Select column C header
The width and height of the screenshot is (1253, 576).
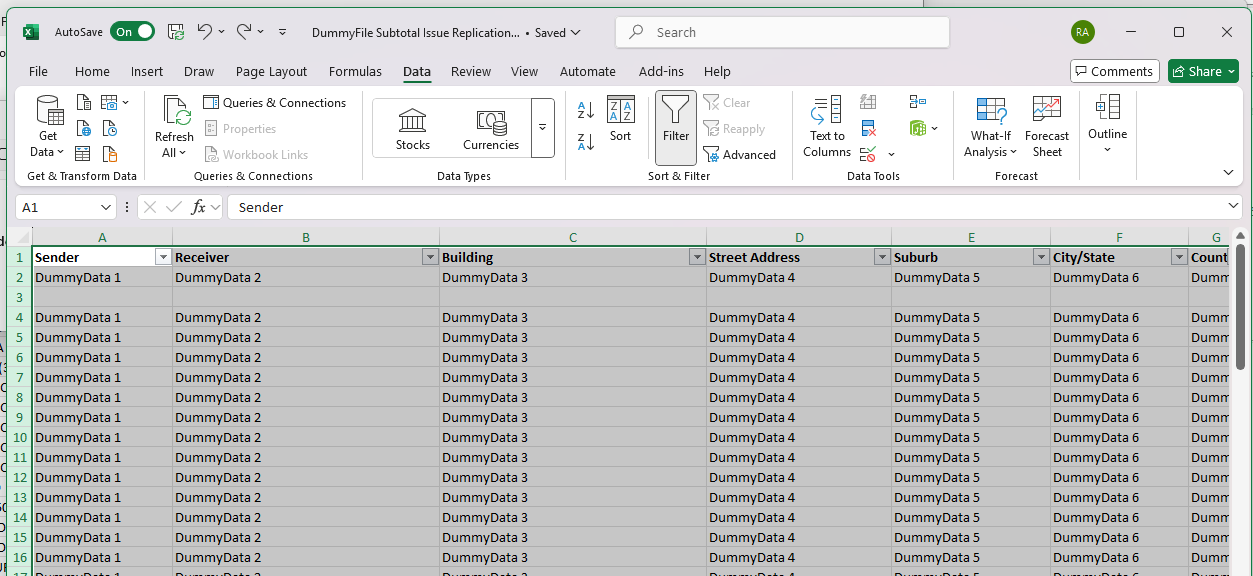[x=573, y=237]
